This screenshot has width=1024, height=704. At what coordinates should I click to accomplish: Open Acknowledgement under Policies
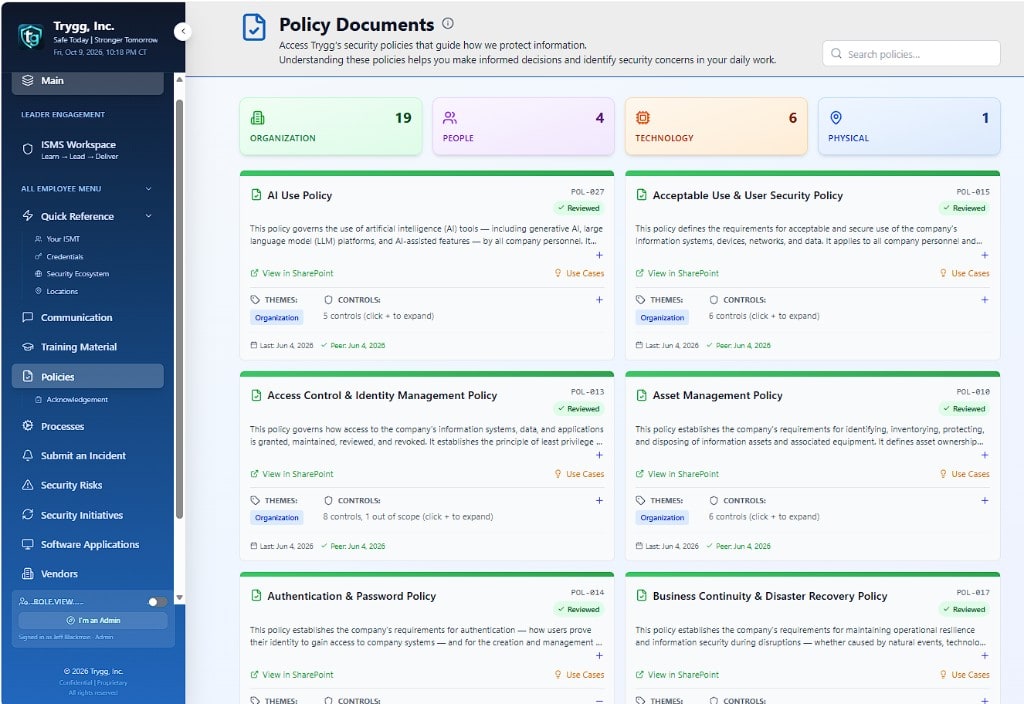[76, 399]
